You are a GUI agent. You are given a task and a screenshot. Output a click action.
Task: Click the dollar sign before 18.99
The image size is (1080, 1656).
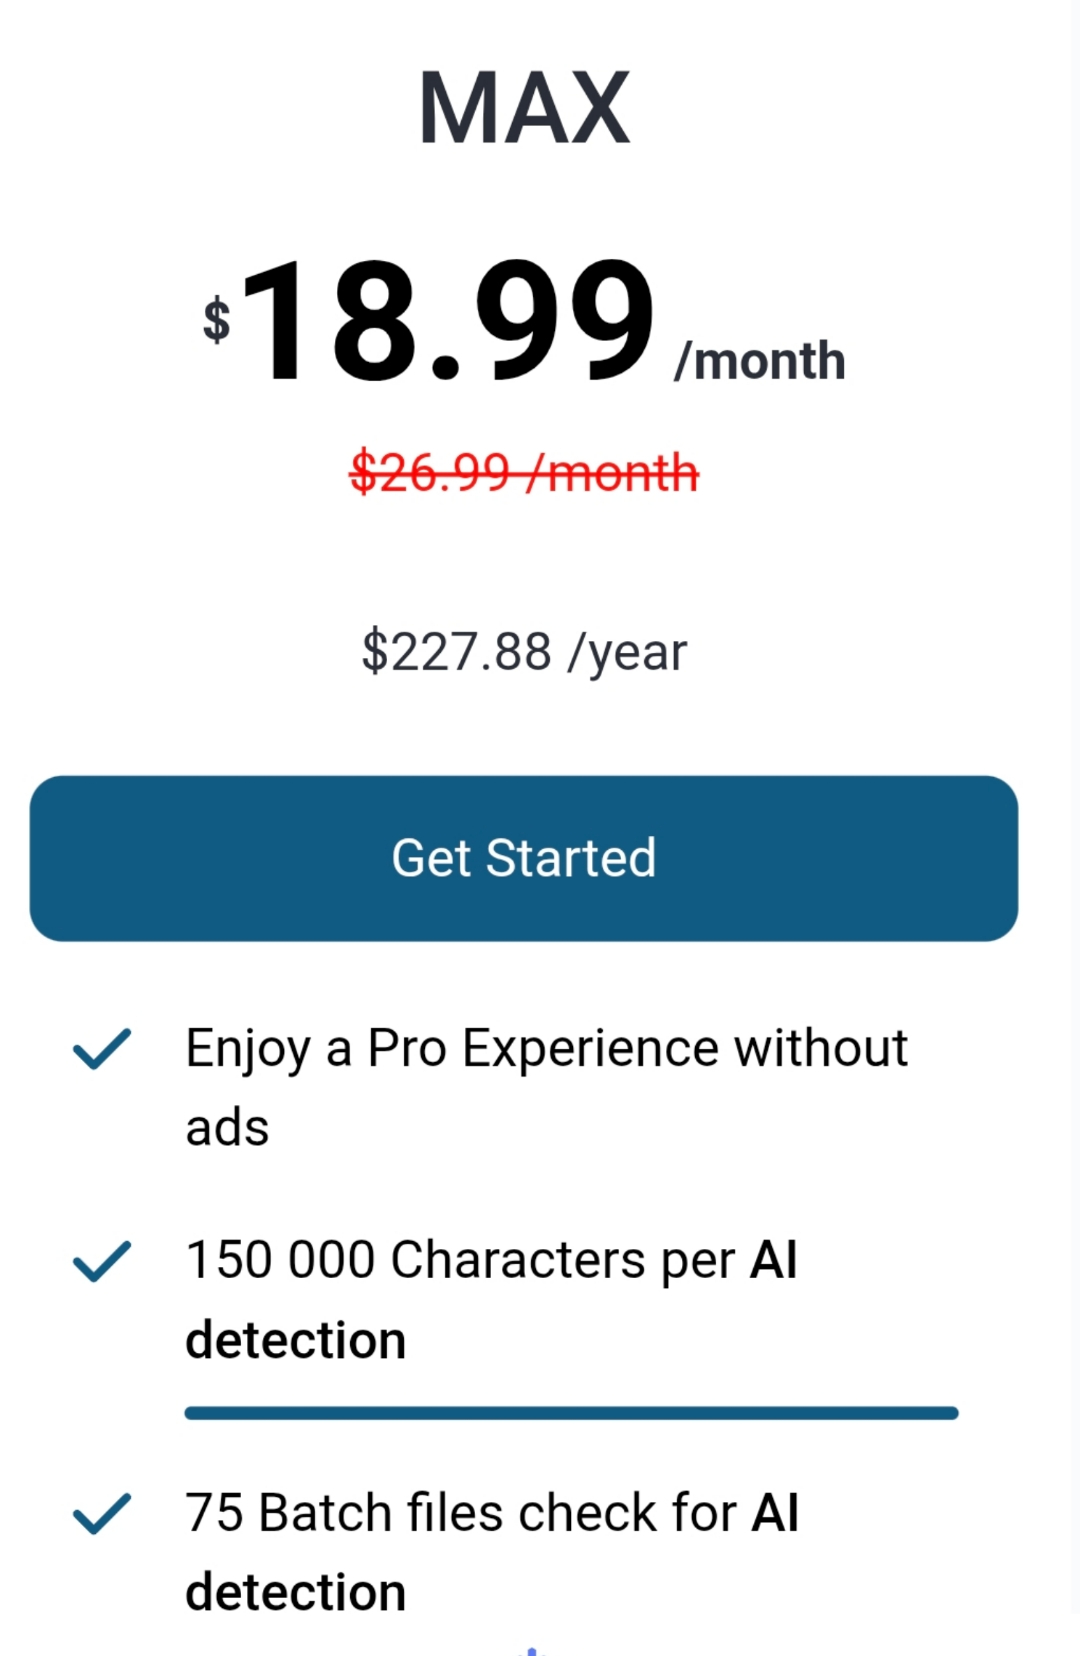(x=216, y=321)
